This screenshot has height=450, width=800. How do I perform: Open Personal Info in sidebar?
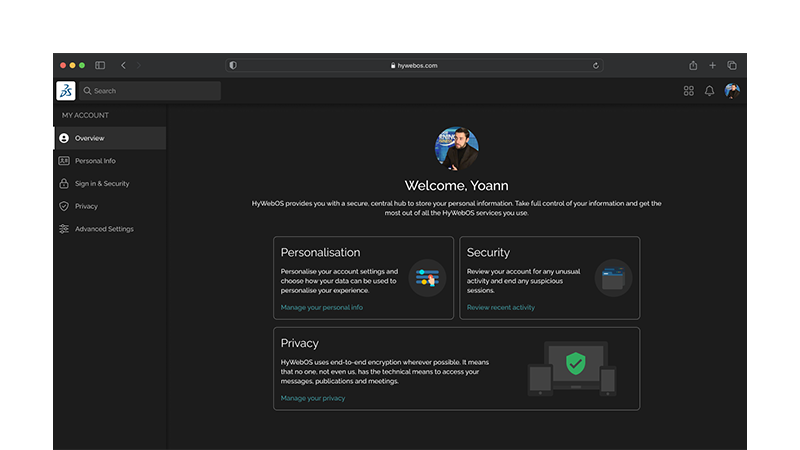point(110,161)
